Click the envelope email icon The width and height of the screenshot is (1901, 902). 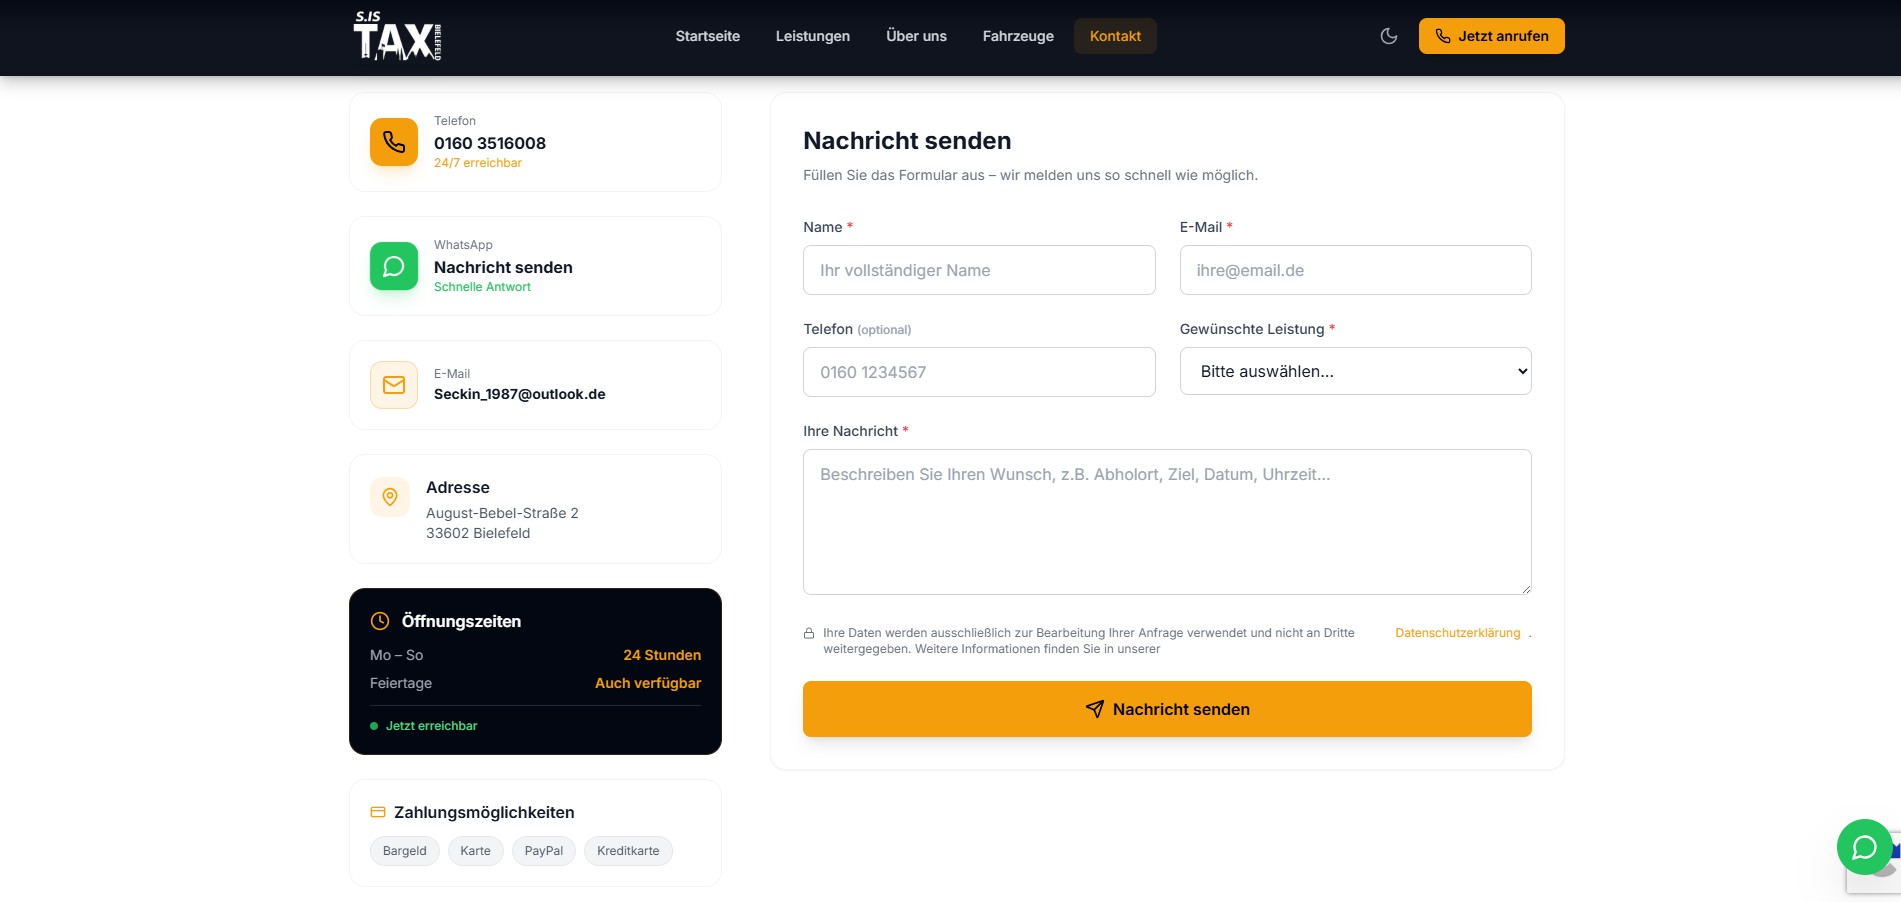click(x=394, y=385)
